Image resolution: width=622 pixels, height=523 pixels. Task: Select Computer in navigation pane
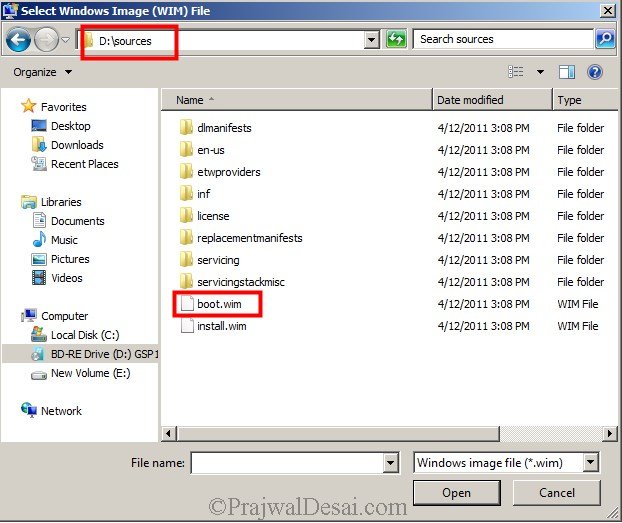(64, 316)
